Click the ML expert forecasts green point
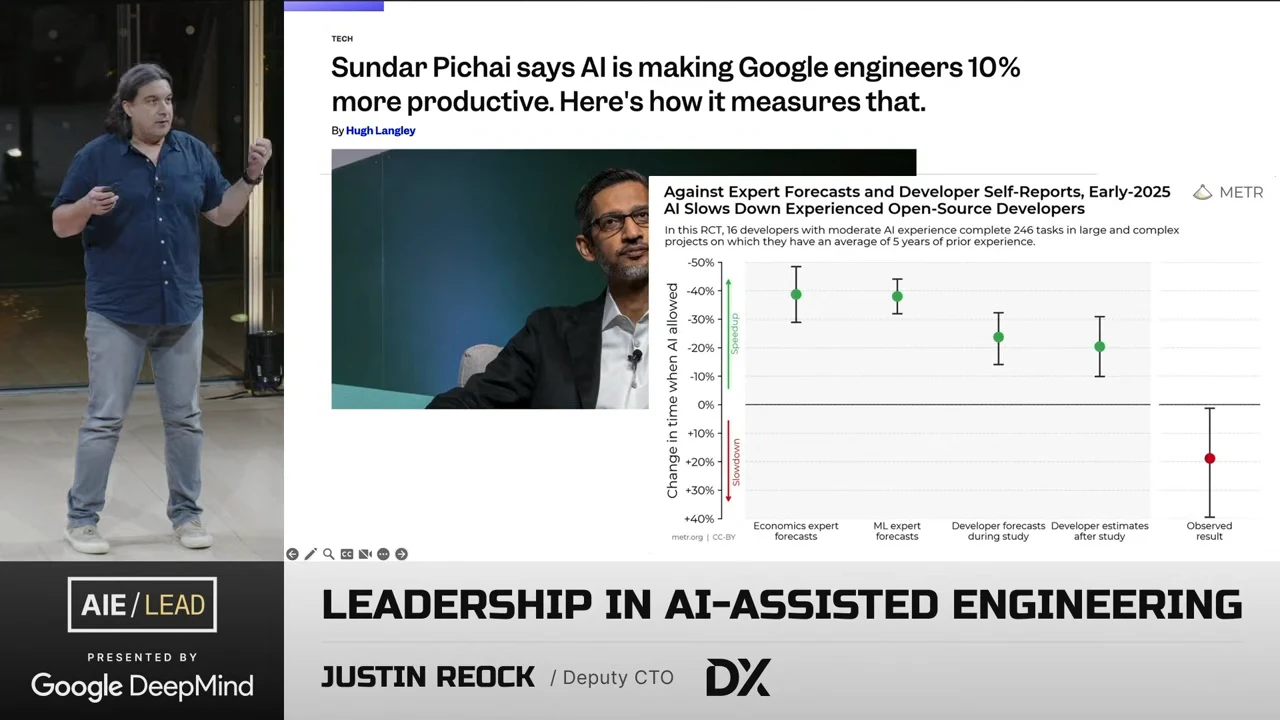Screen dimensions: 1280x720 pyautogui.click(x=897, y=296)
